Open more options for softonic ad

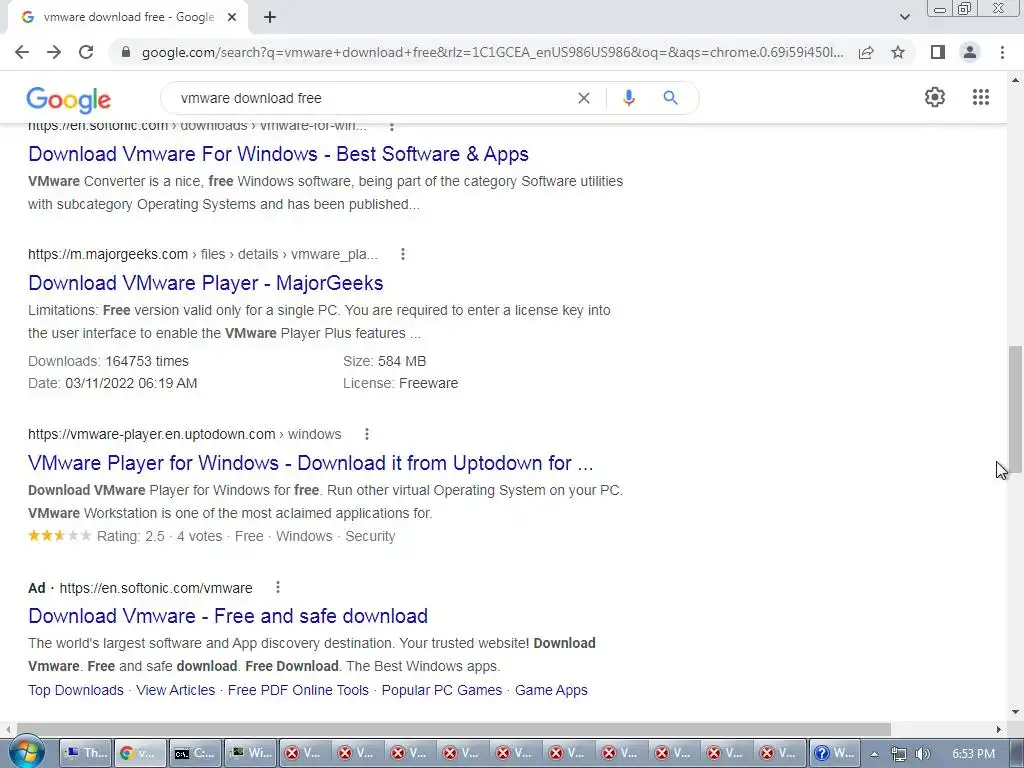(x=278, y=588)
